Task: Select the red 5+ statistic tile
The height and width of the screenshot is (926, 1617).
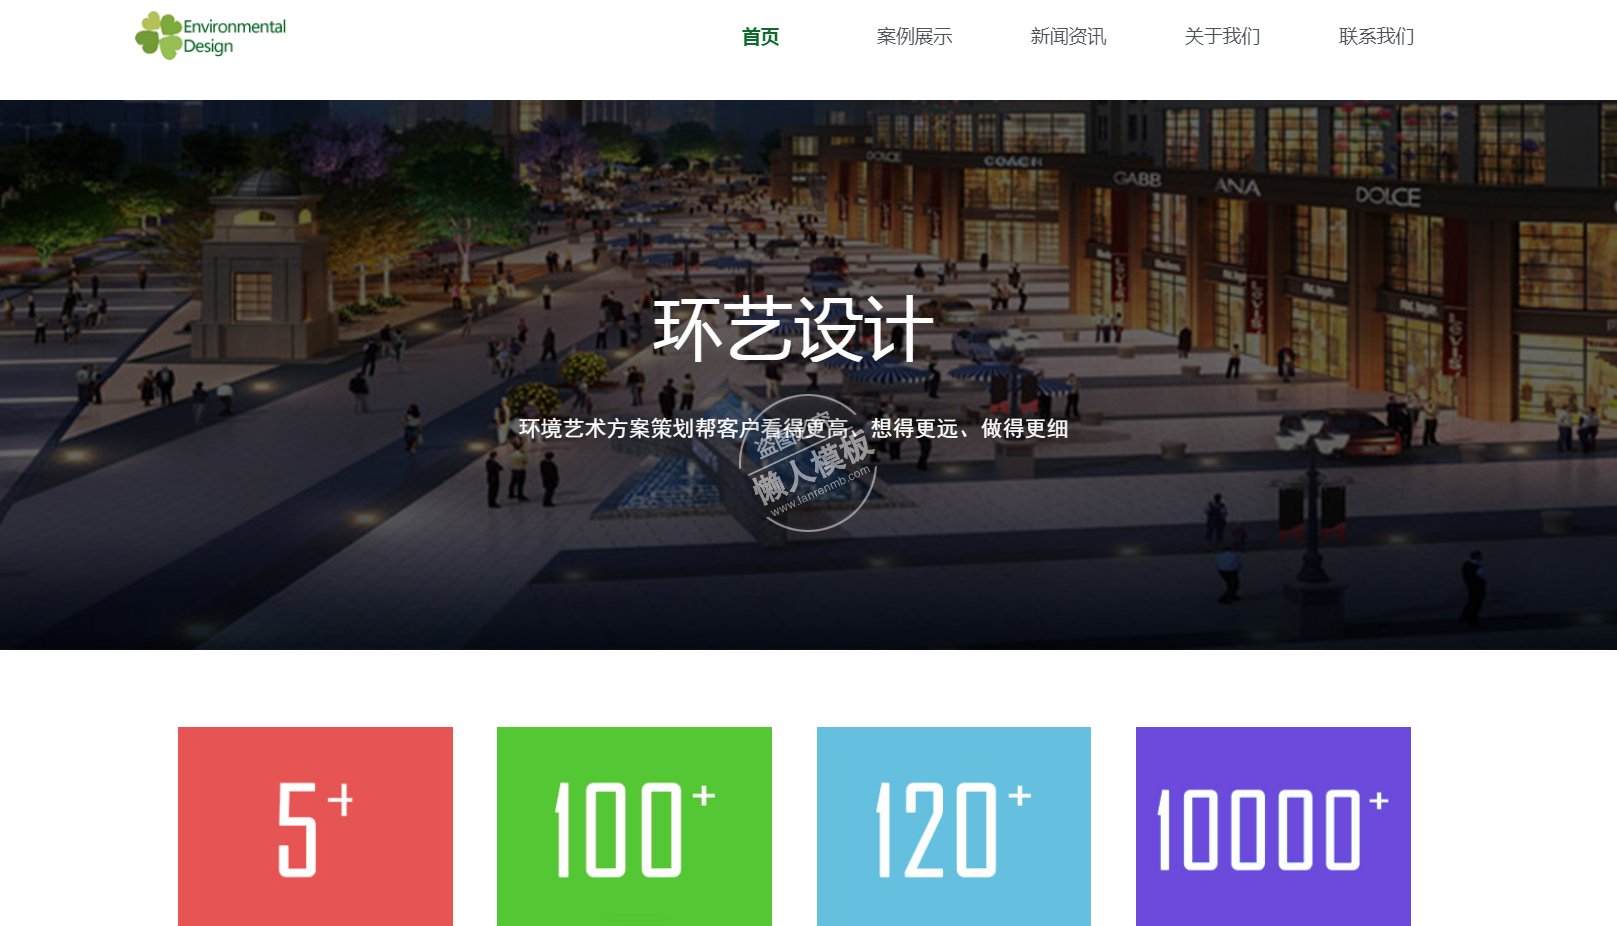Action: pos(315,826)
